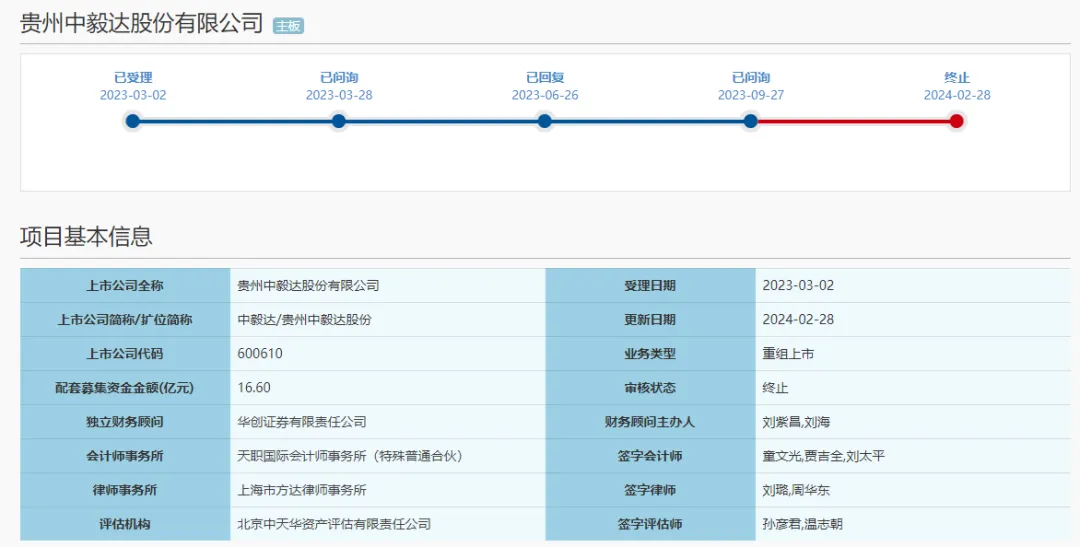Click 天职国际会计师事务所（特殊普通合伙） value
This screenshot has height=547, width=1080.
click(x=350, y=456)
